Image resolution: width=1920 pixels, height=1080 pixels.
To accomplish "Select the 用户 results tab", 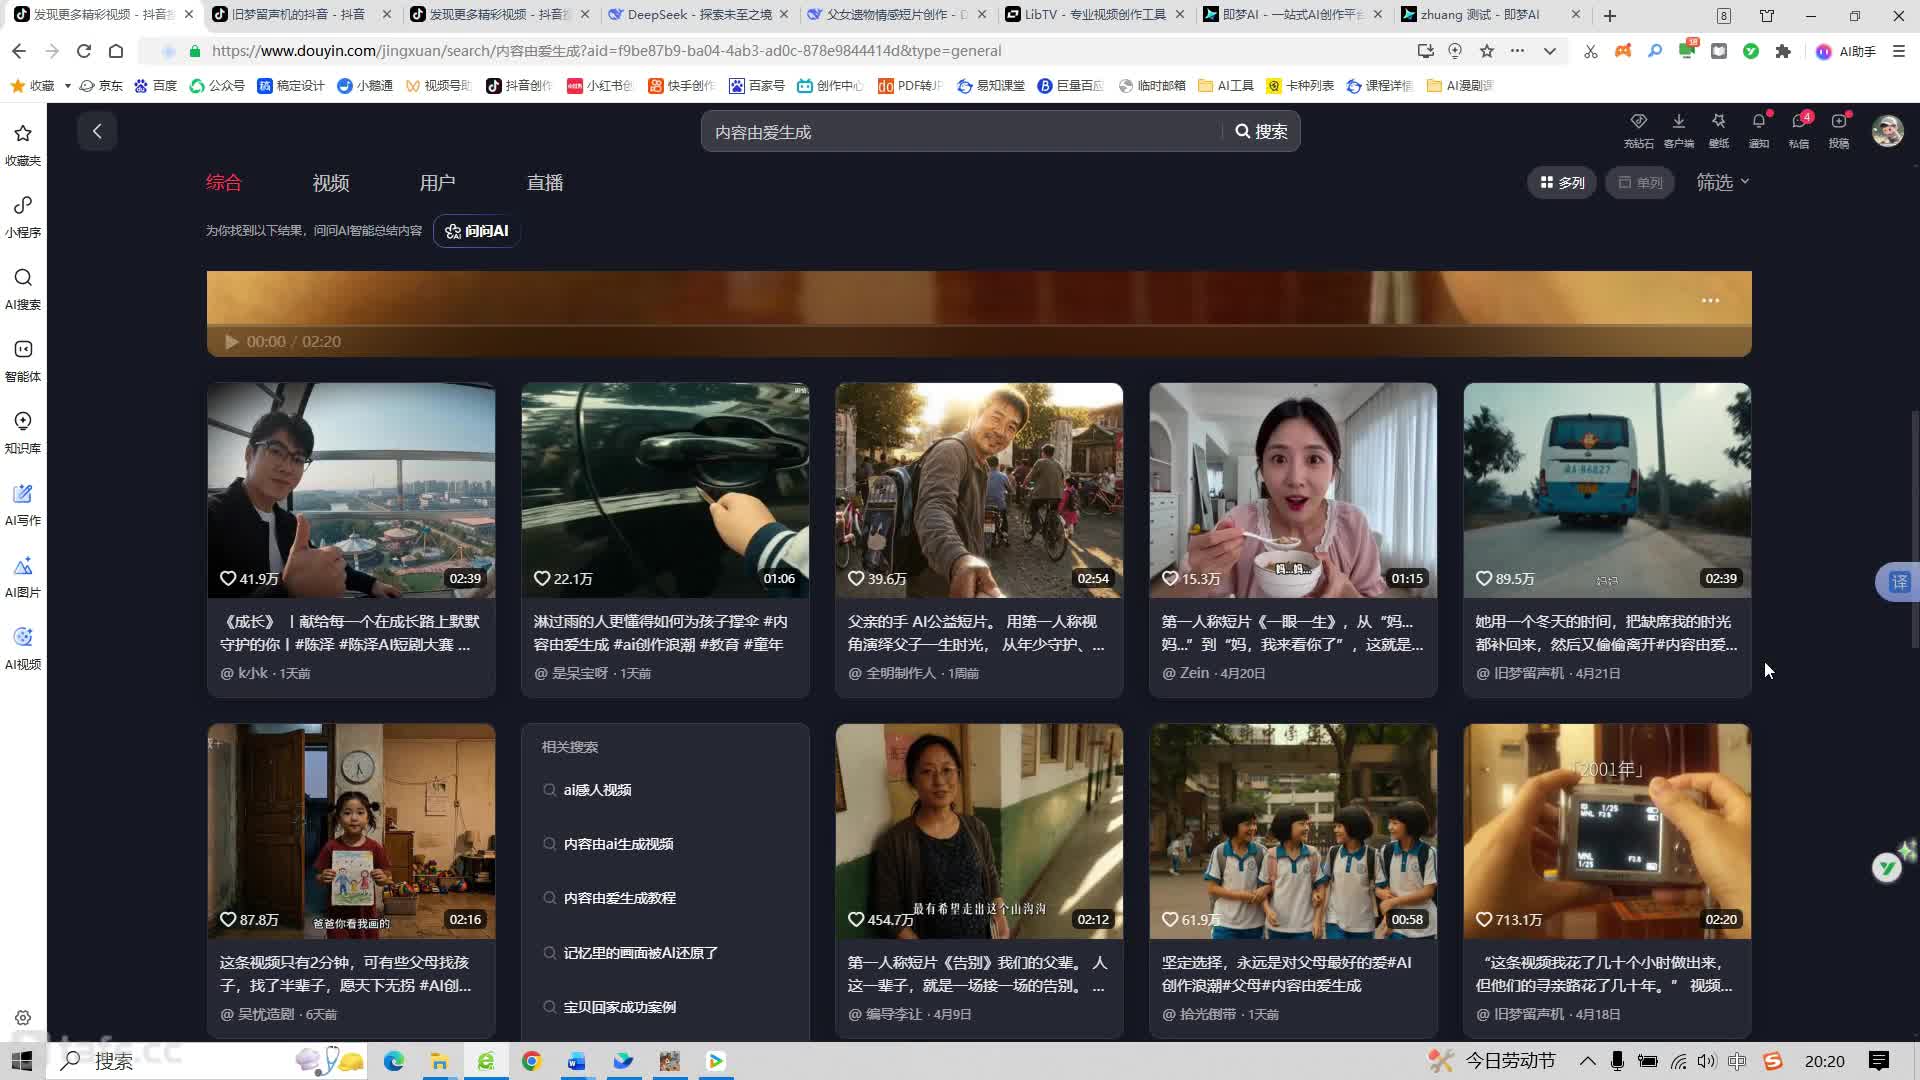I will point(437,182).
